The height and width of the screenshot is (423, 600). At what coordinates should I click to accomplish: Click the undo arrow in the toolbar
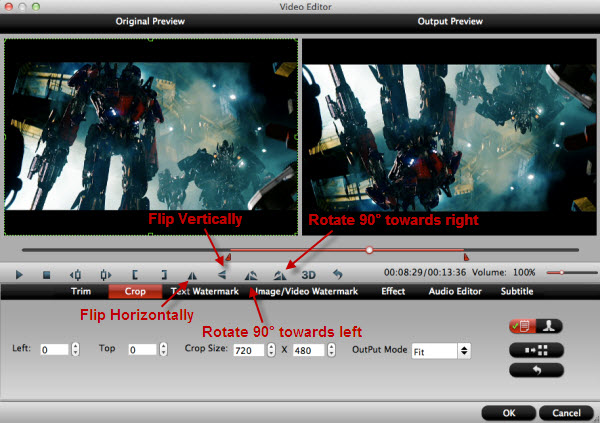coord(338,274)
